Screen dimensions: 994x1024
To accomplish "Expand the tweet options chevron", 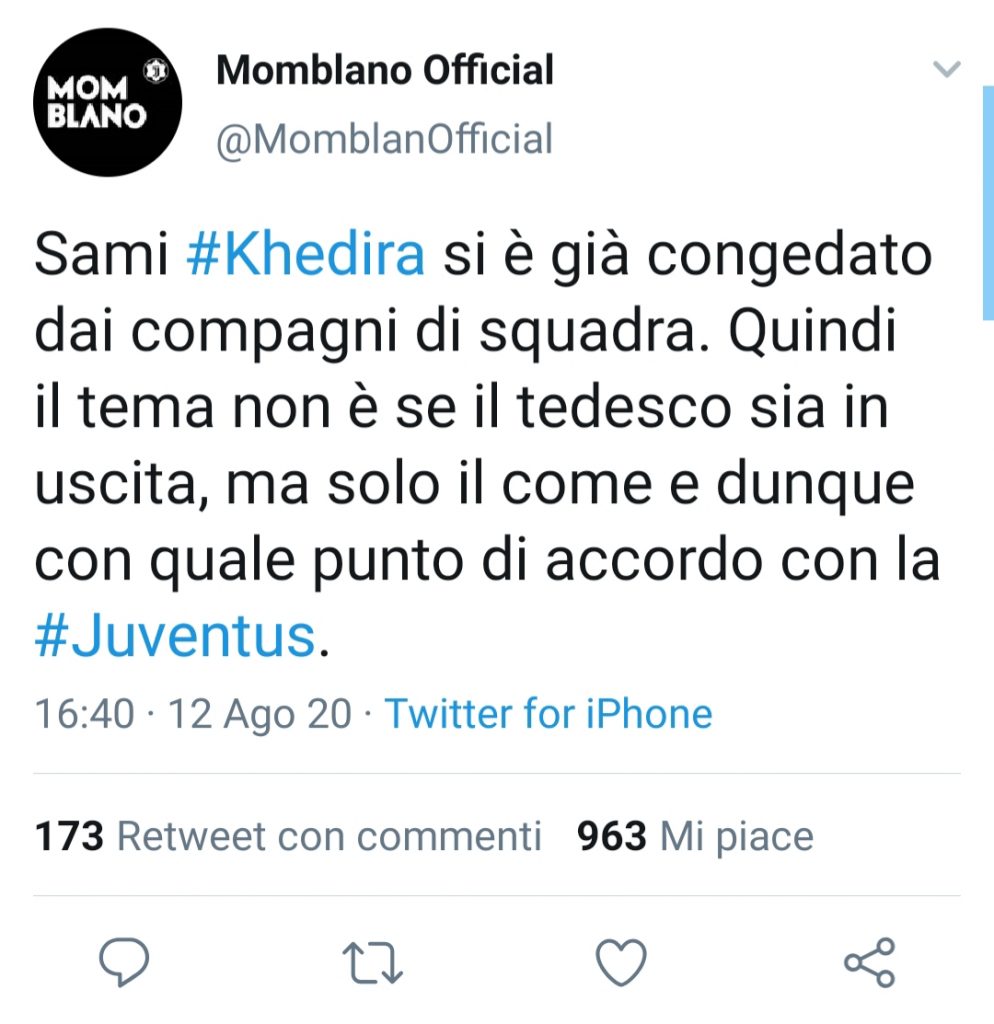I will [945, 70].
